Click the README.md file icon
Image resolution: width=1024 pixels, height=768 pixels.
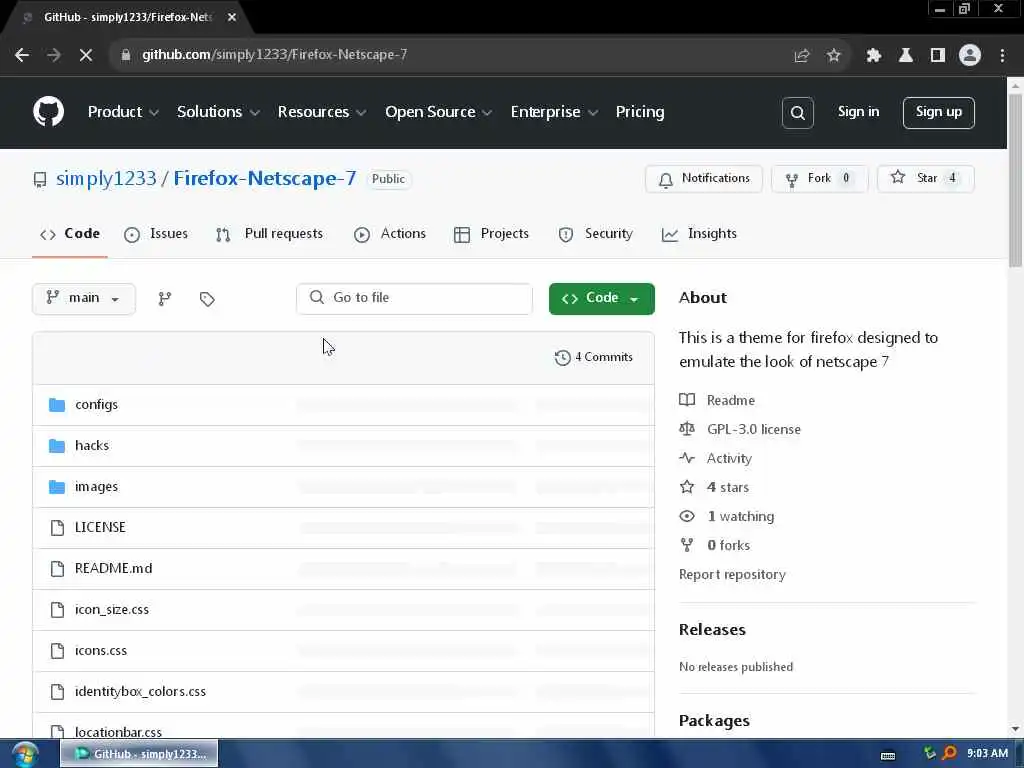pos(57,569)
